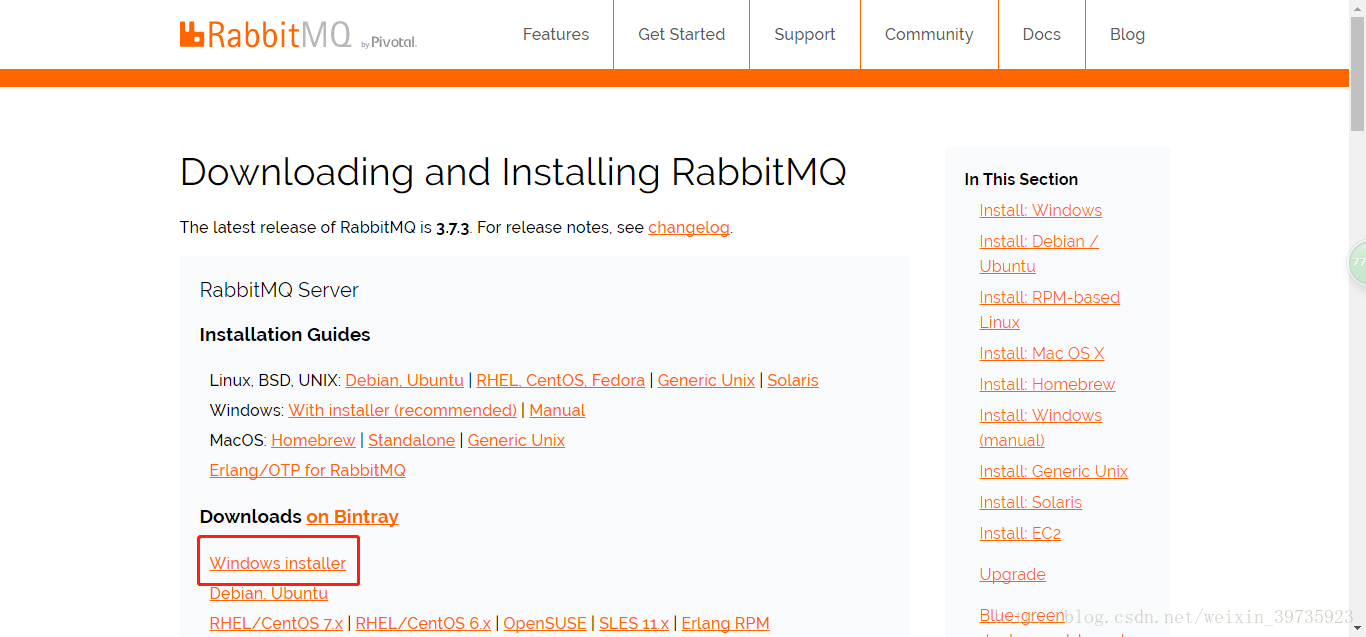
Task: Click the version number 3.7.3 text
Action: (x=452, y=227)
